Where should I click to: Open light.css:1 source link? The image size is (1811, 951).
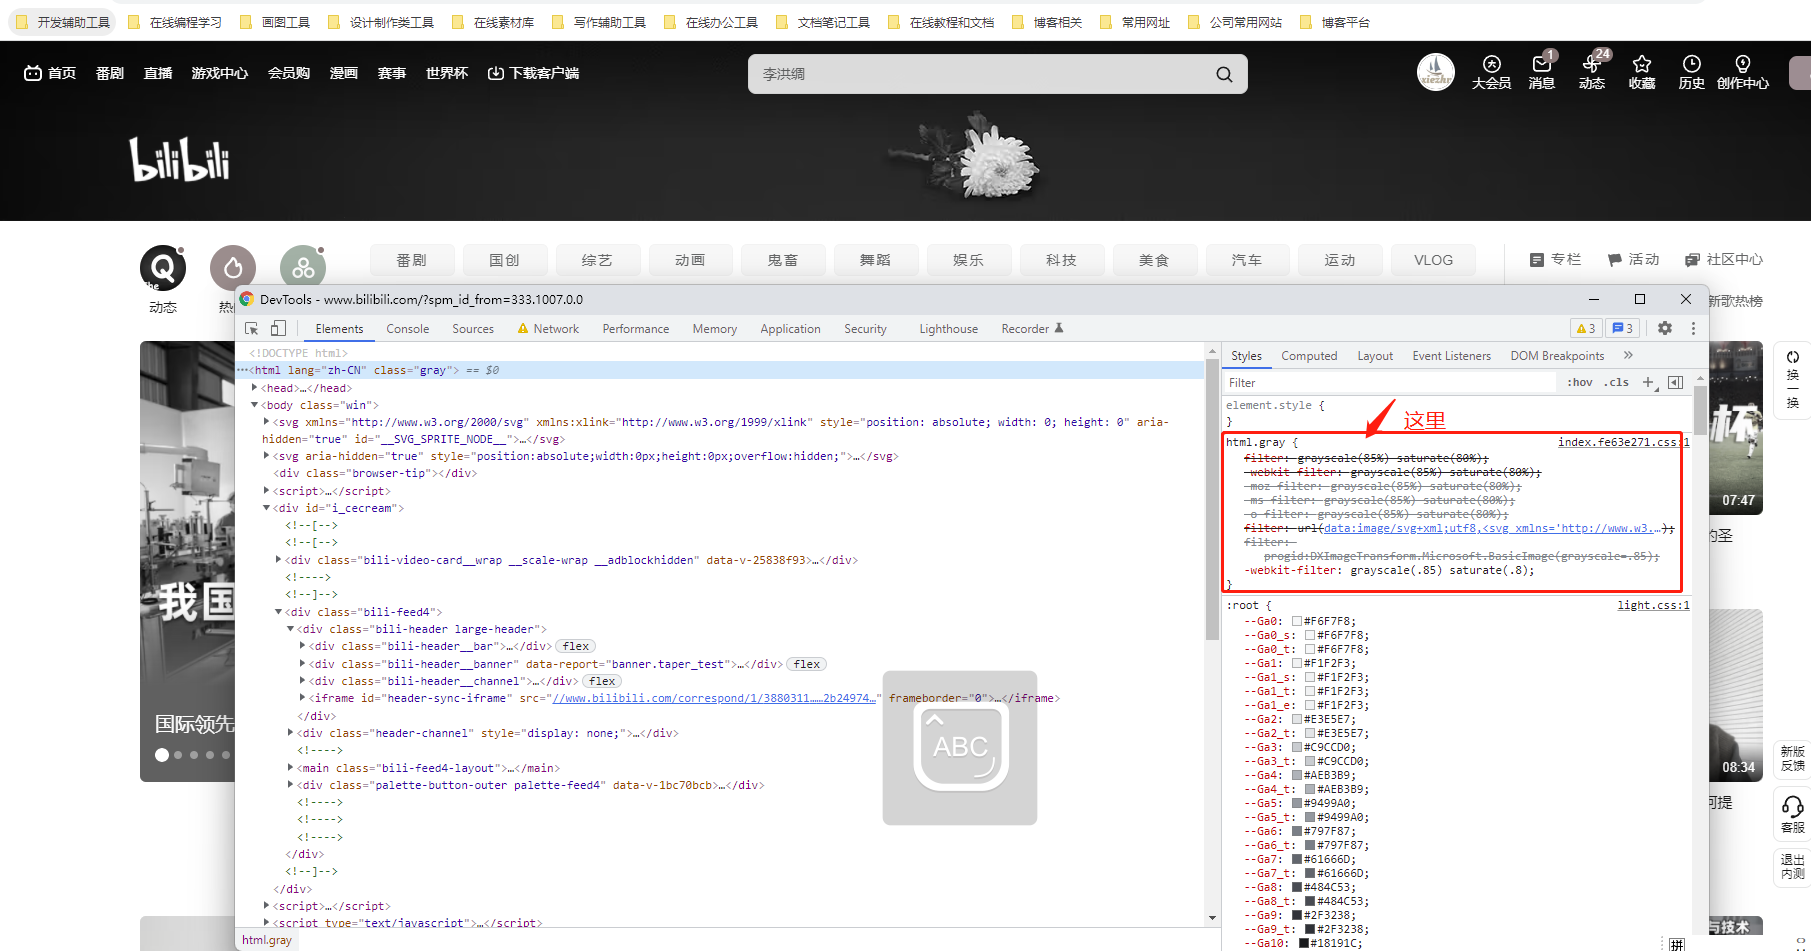pos(1654,605)
